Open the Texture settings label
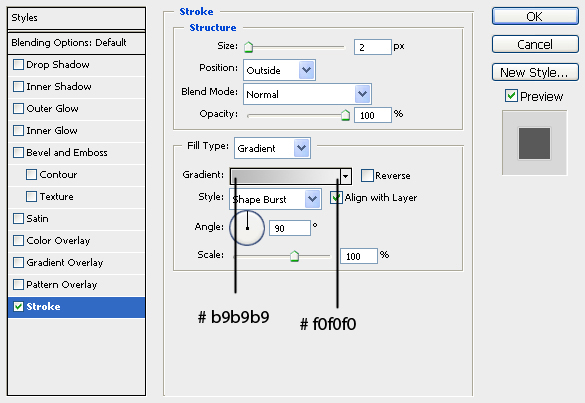The width and height of the screenshot is (585, 403). [x=56, y=197]
